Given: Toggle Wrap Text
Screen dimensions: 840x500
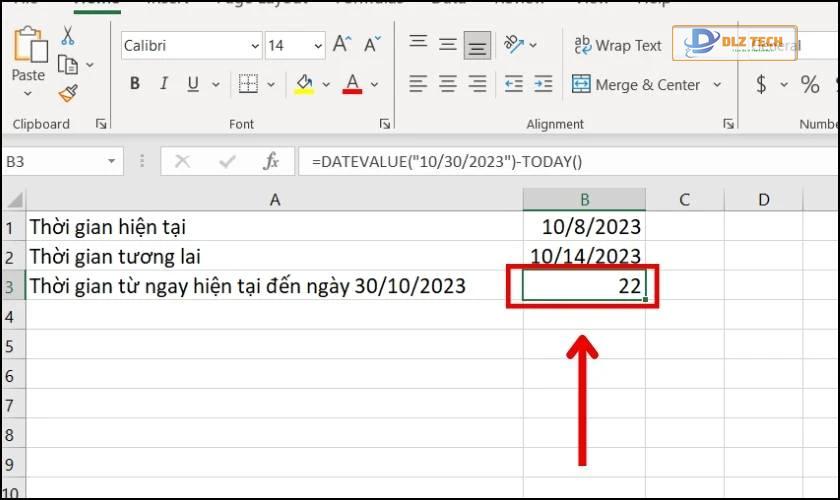Looking at the screenshot, I should [x=618, y=46].
